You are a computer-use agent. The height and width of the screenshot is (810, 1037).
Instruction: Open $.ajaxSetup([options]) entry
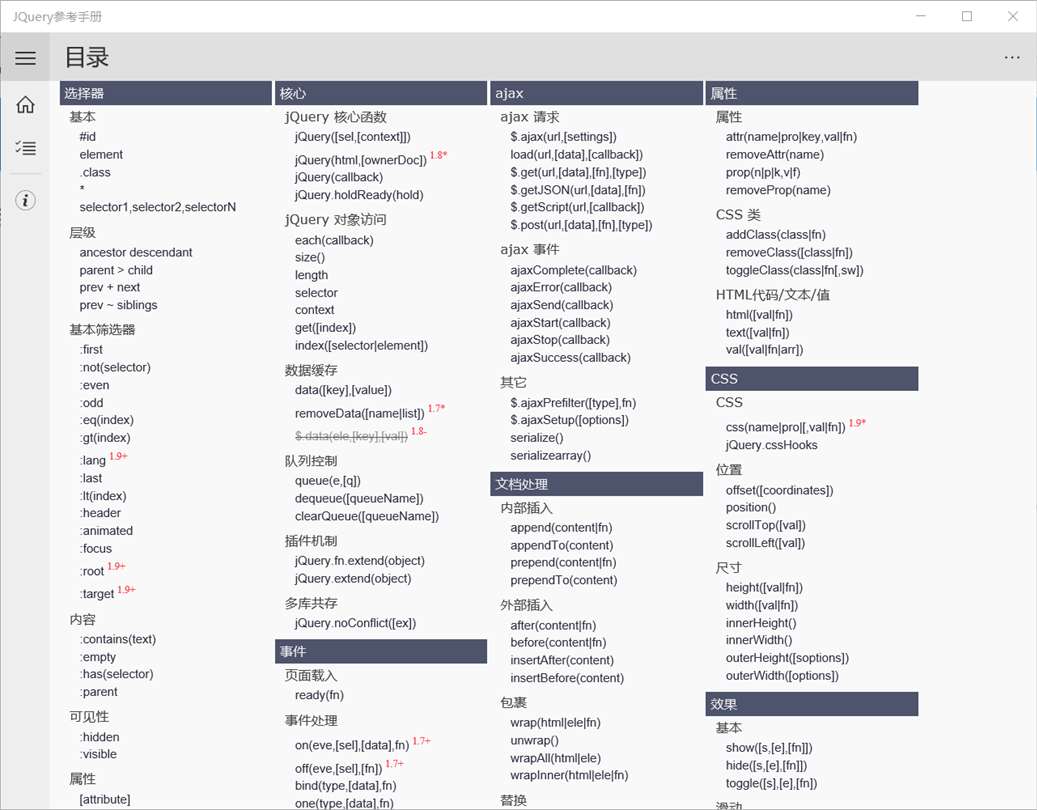[x=569, y=420]
